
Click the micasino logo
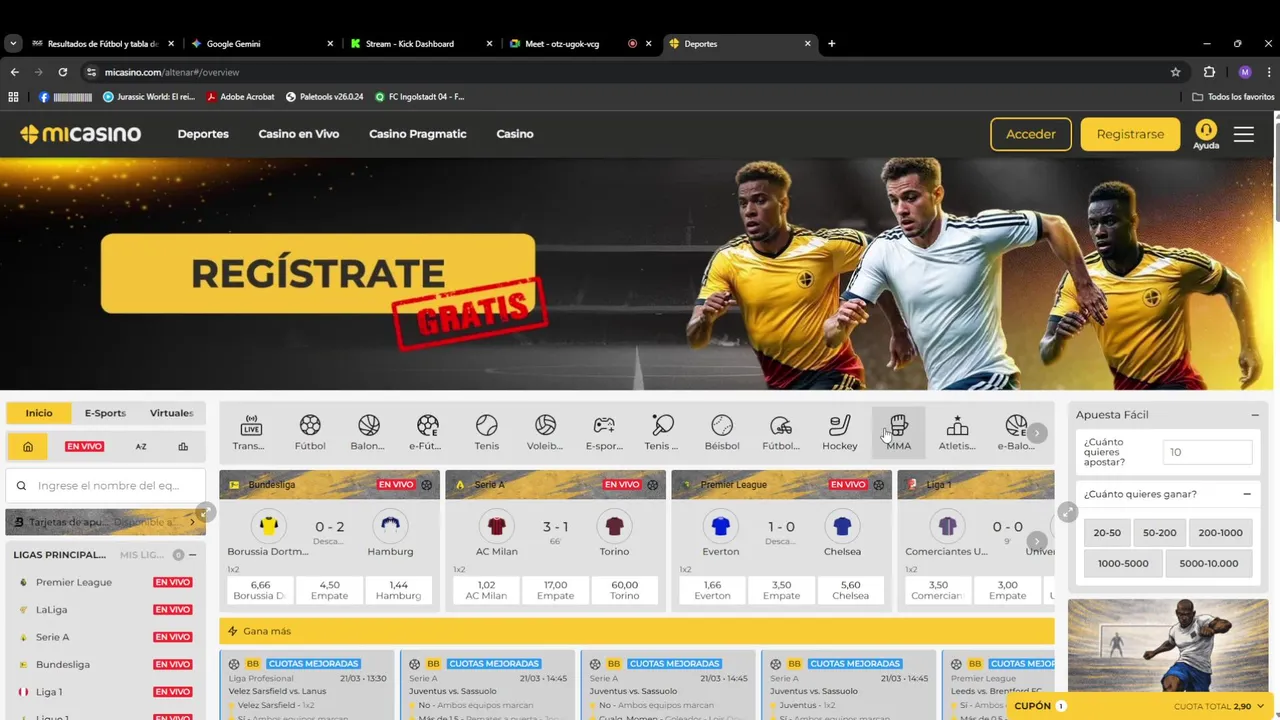[81, 134]
